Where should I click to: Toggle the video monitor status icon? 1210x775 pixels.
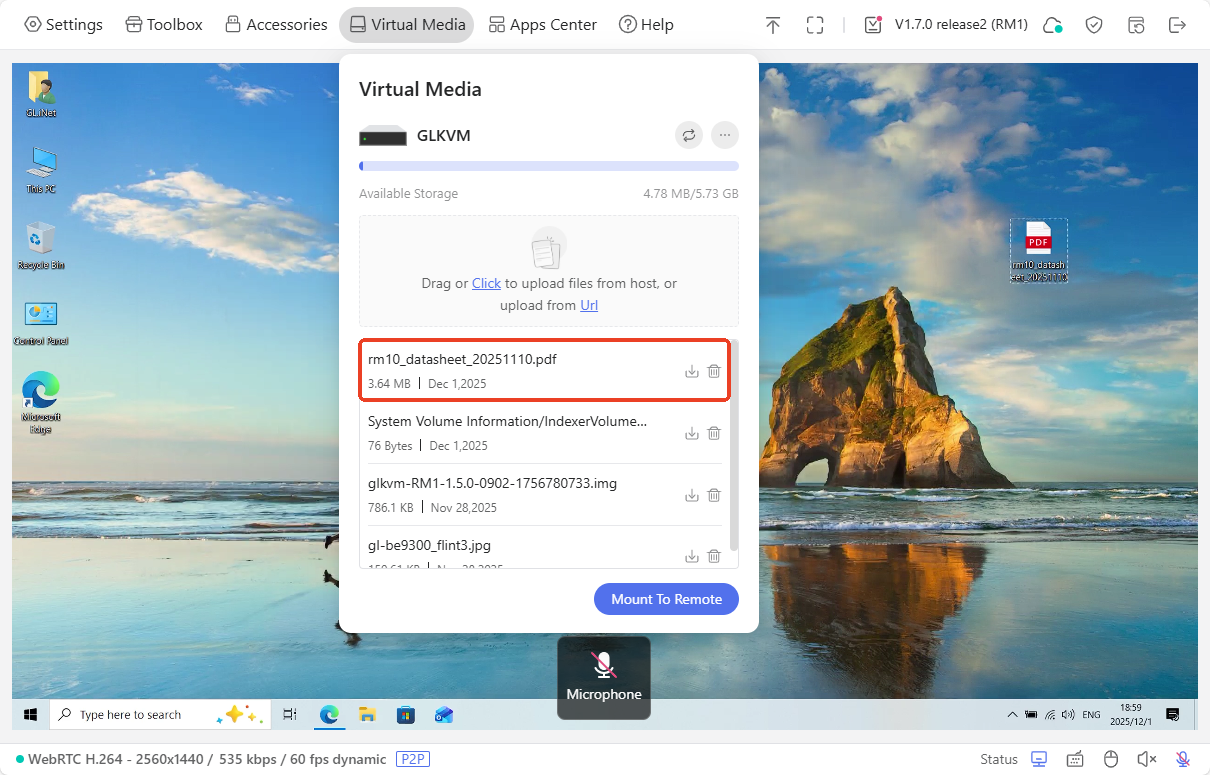coord(1040,759)
